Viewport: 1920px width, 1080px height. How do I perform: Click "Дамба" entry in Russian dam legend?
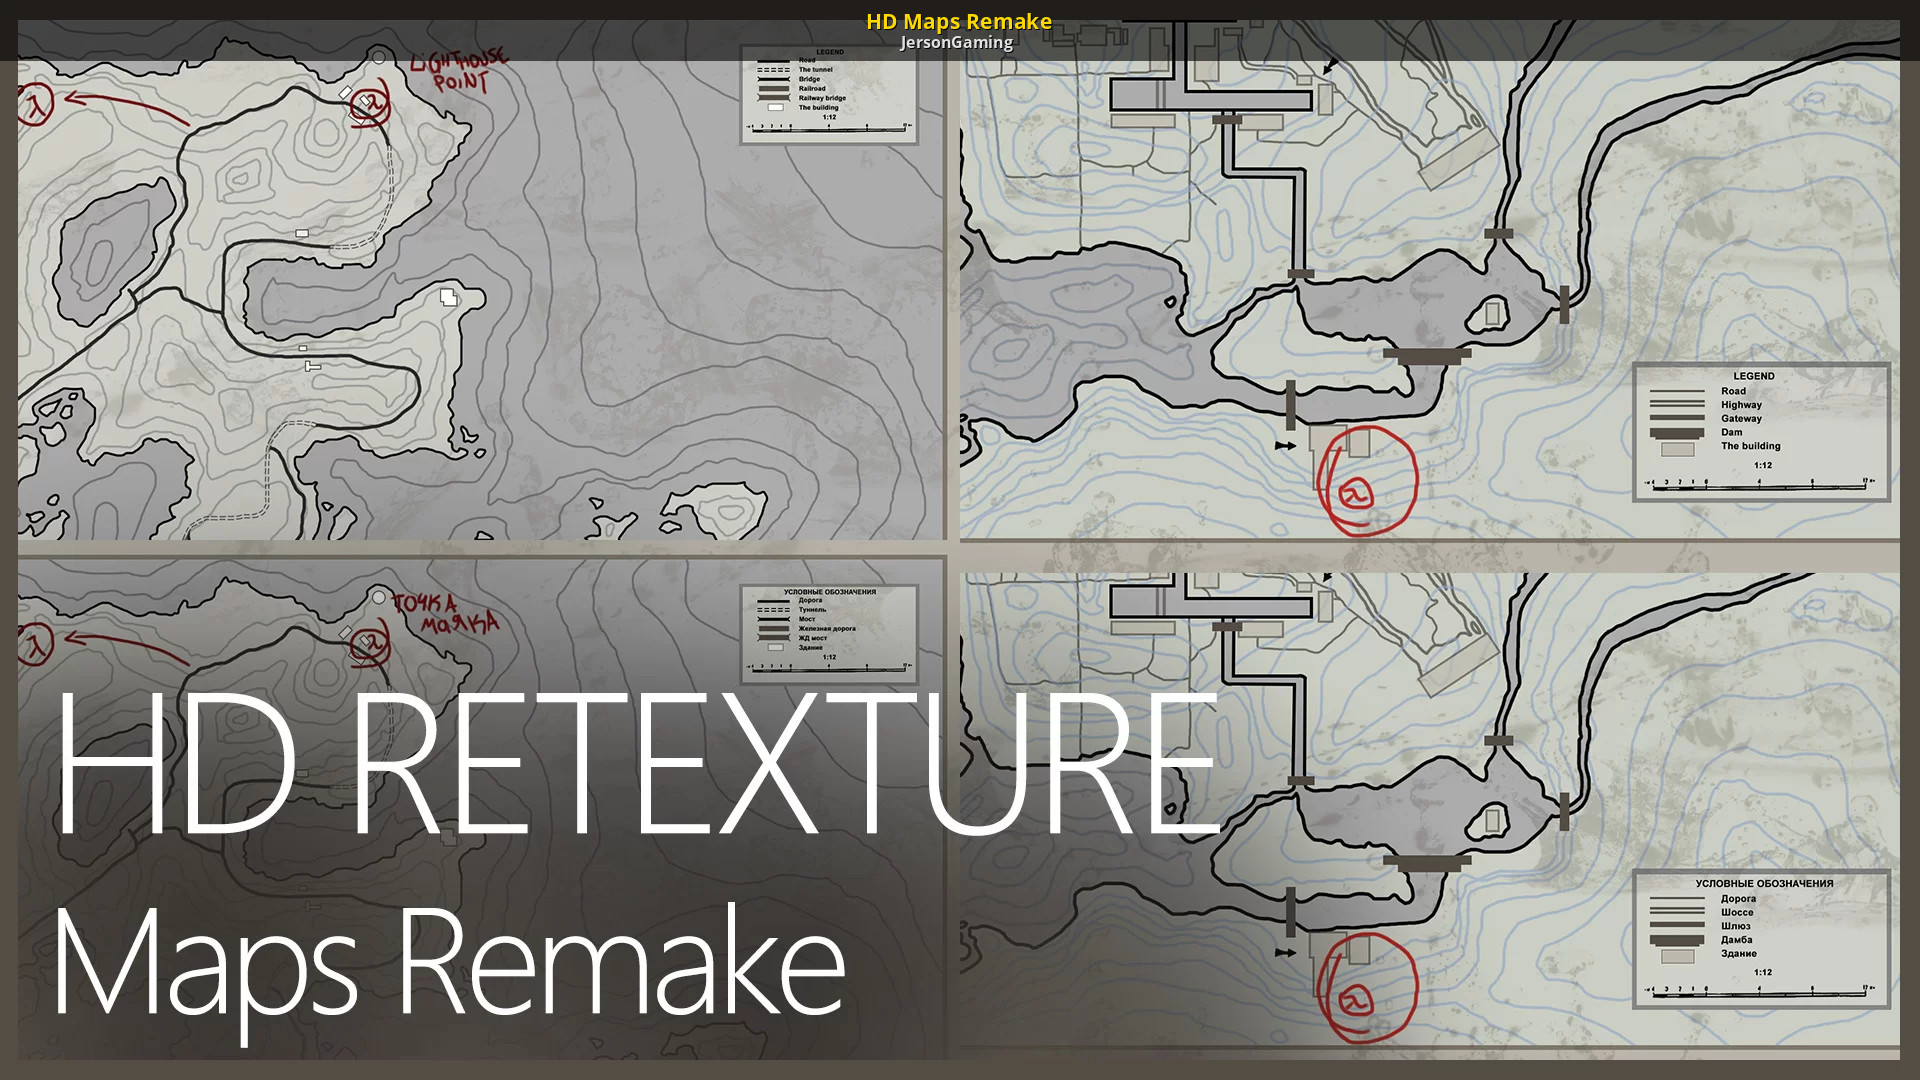pyautogui.click(x=1736, y=940)
